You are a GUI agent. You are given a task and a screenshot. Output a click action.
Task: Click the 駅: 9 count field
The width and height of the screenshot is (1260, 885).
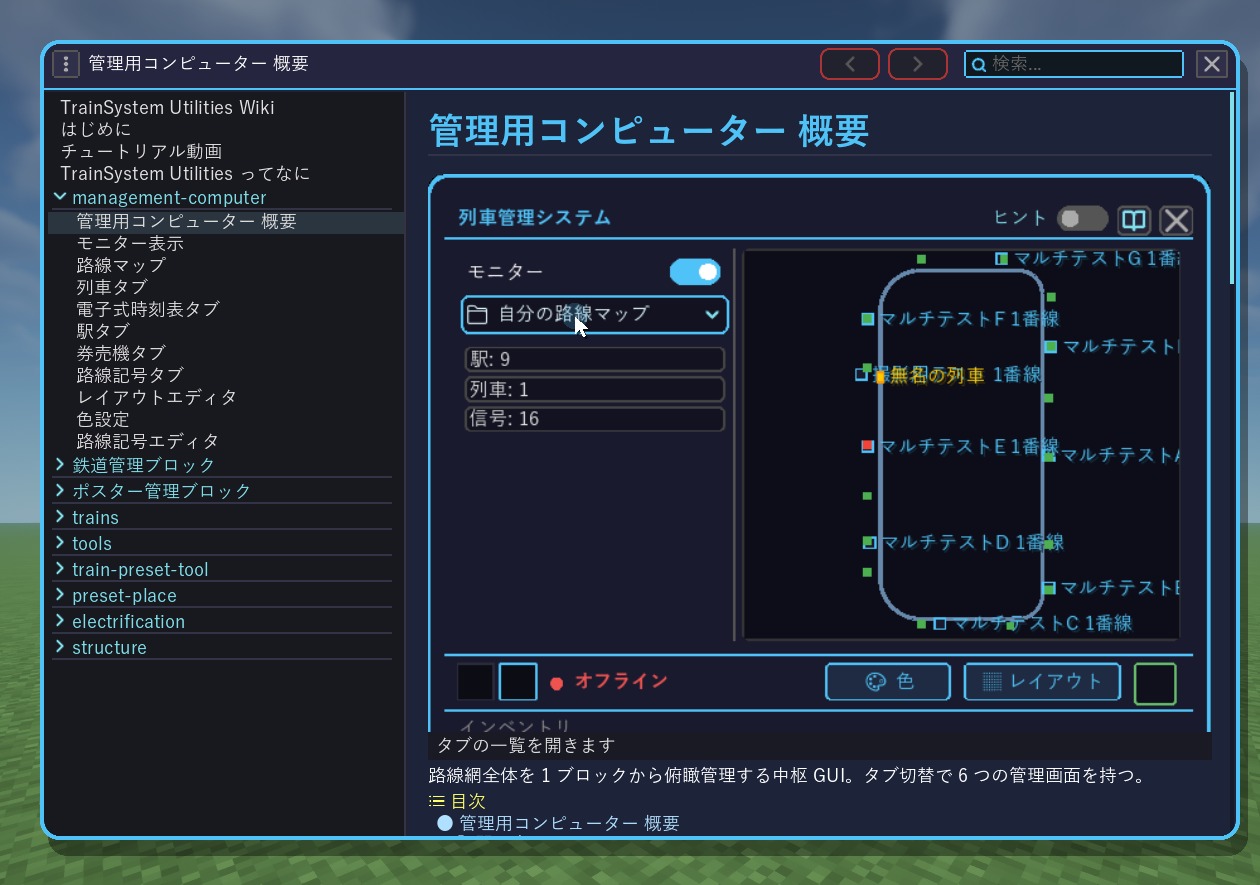595,359
